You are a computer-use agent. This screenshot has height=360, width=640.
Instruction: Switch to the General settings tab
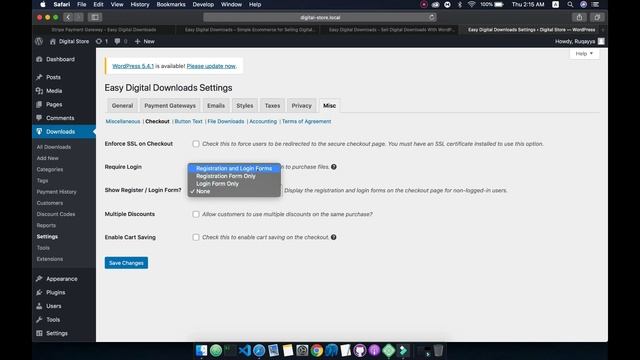(x=122, y=105)
